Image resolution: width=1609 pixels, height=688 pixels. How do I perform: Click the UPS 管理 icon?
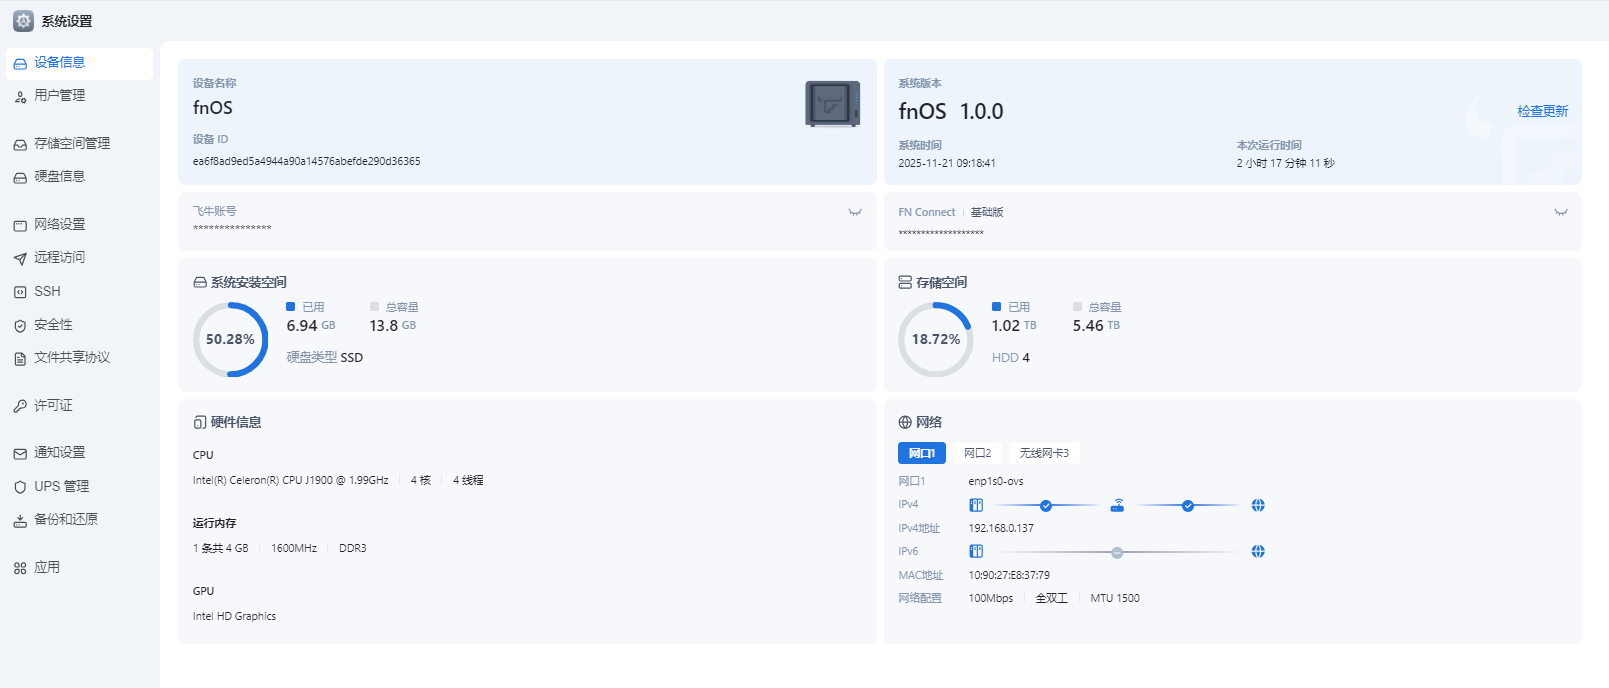pos(20,487)
